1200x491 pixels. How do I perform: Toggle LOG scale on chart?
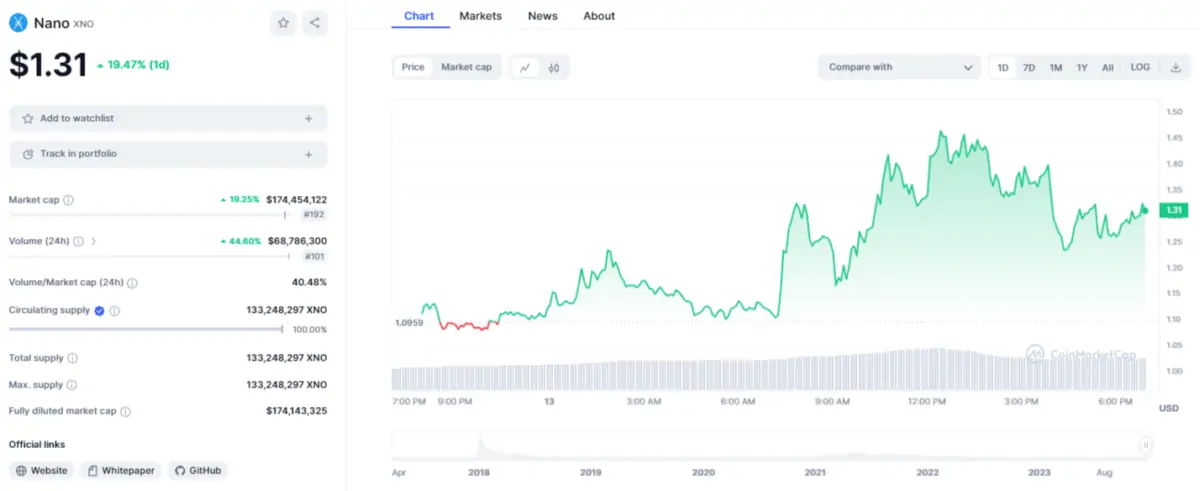point(1140,67)
